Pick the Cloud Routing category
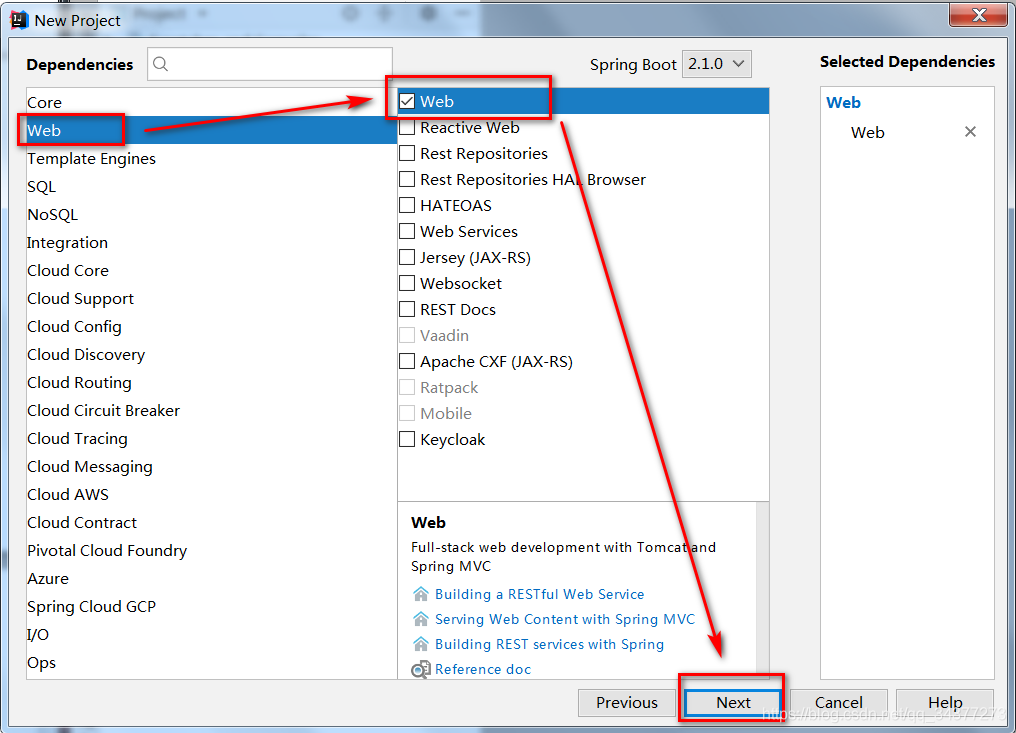The height and width of the screenshot is (733, 1016). click(x=211, y=382)
